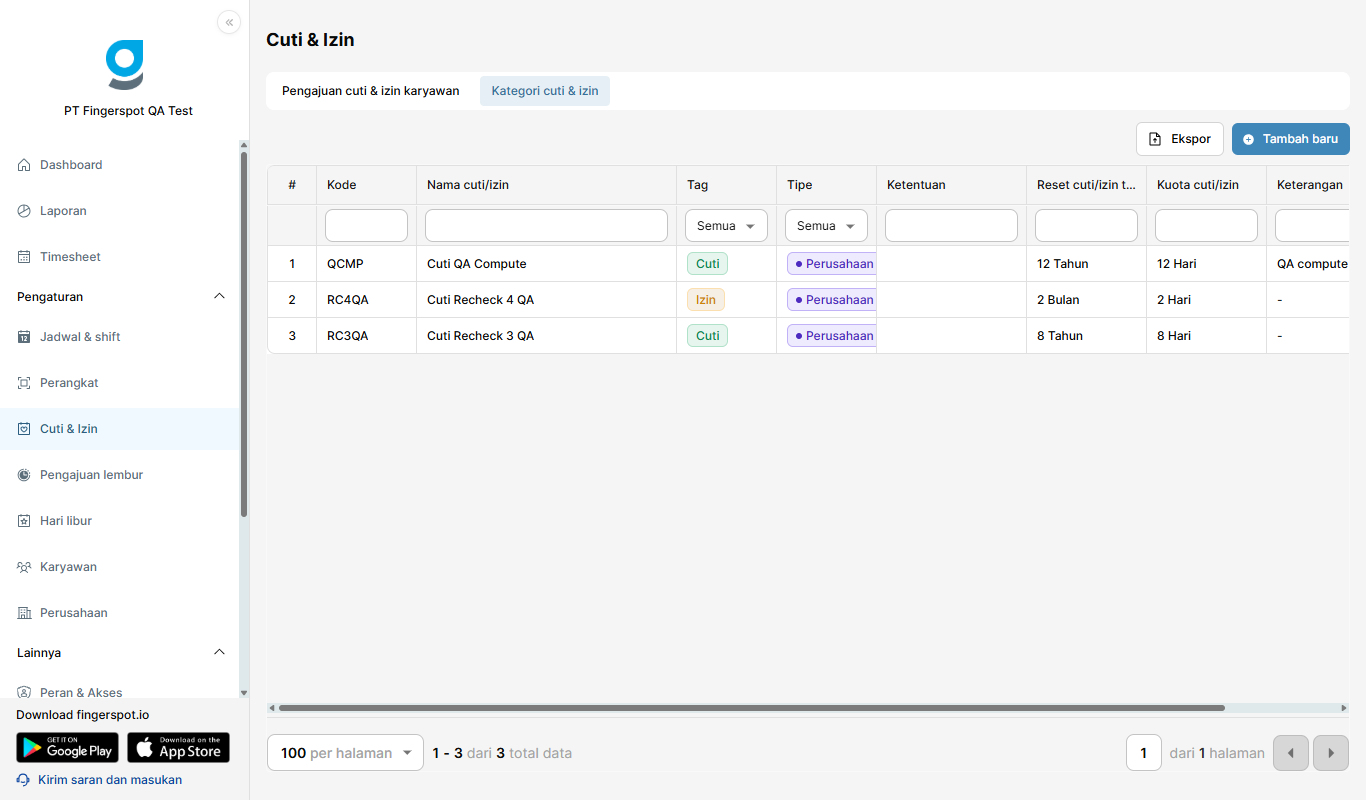Open Timesheet calendar icon
The image size is (1366, 800).
click(x=24, y=257)
